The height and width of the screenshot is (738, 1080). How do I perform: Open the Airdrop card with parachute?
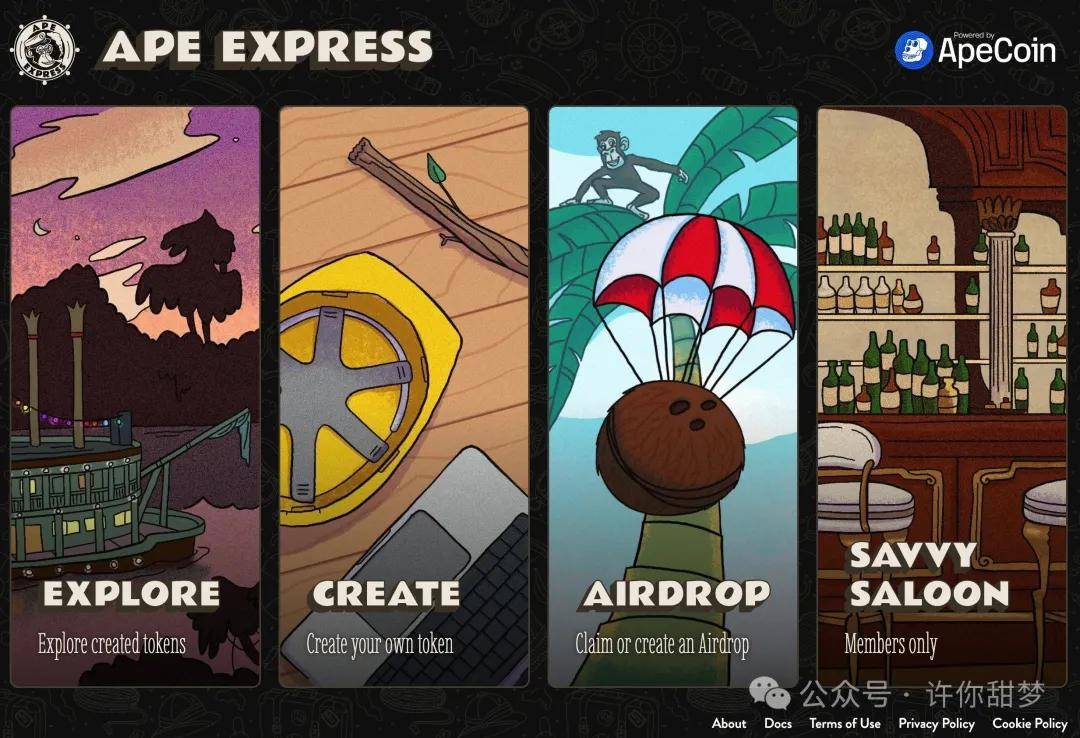coord(673,396)
